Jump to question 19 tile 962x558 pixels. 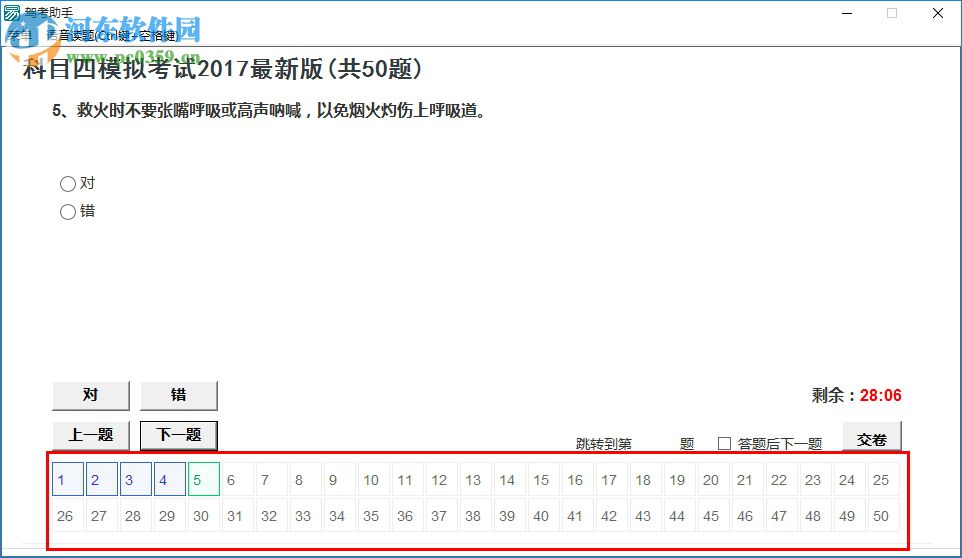(x=680, y=480)
